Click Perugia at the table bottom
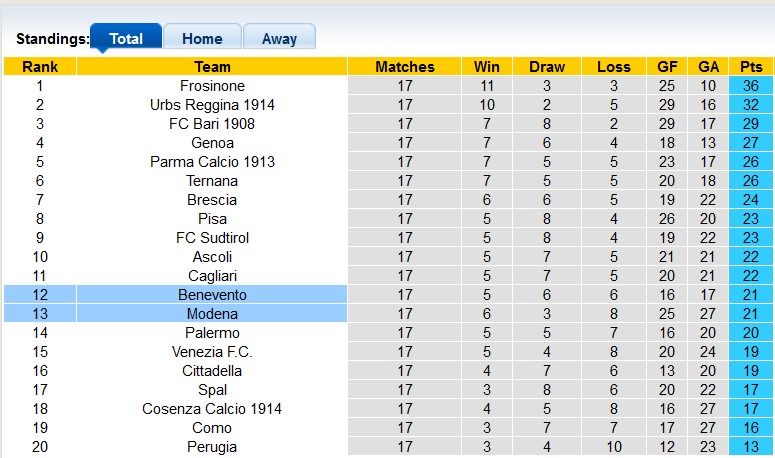 click(212, 447)
